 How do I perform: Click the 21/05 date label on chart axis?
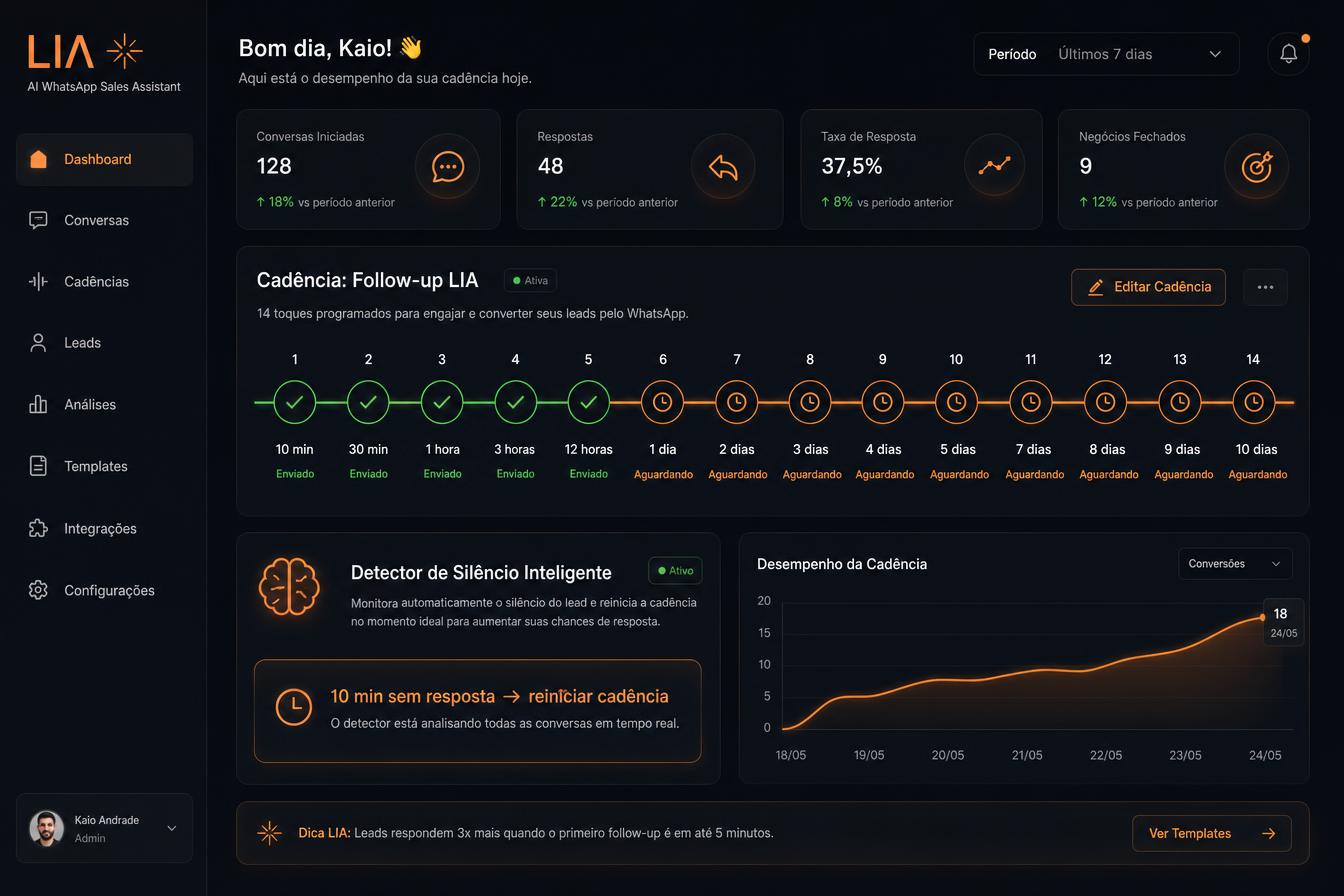[1027, 755]
